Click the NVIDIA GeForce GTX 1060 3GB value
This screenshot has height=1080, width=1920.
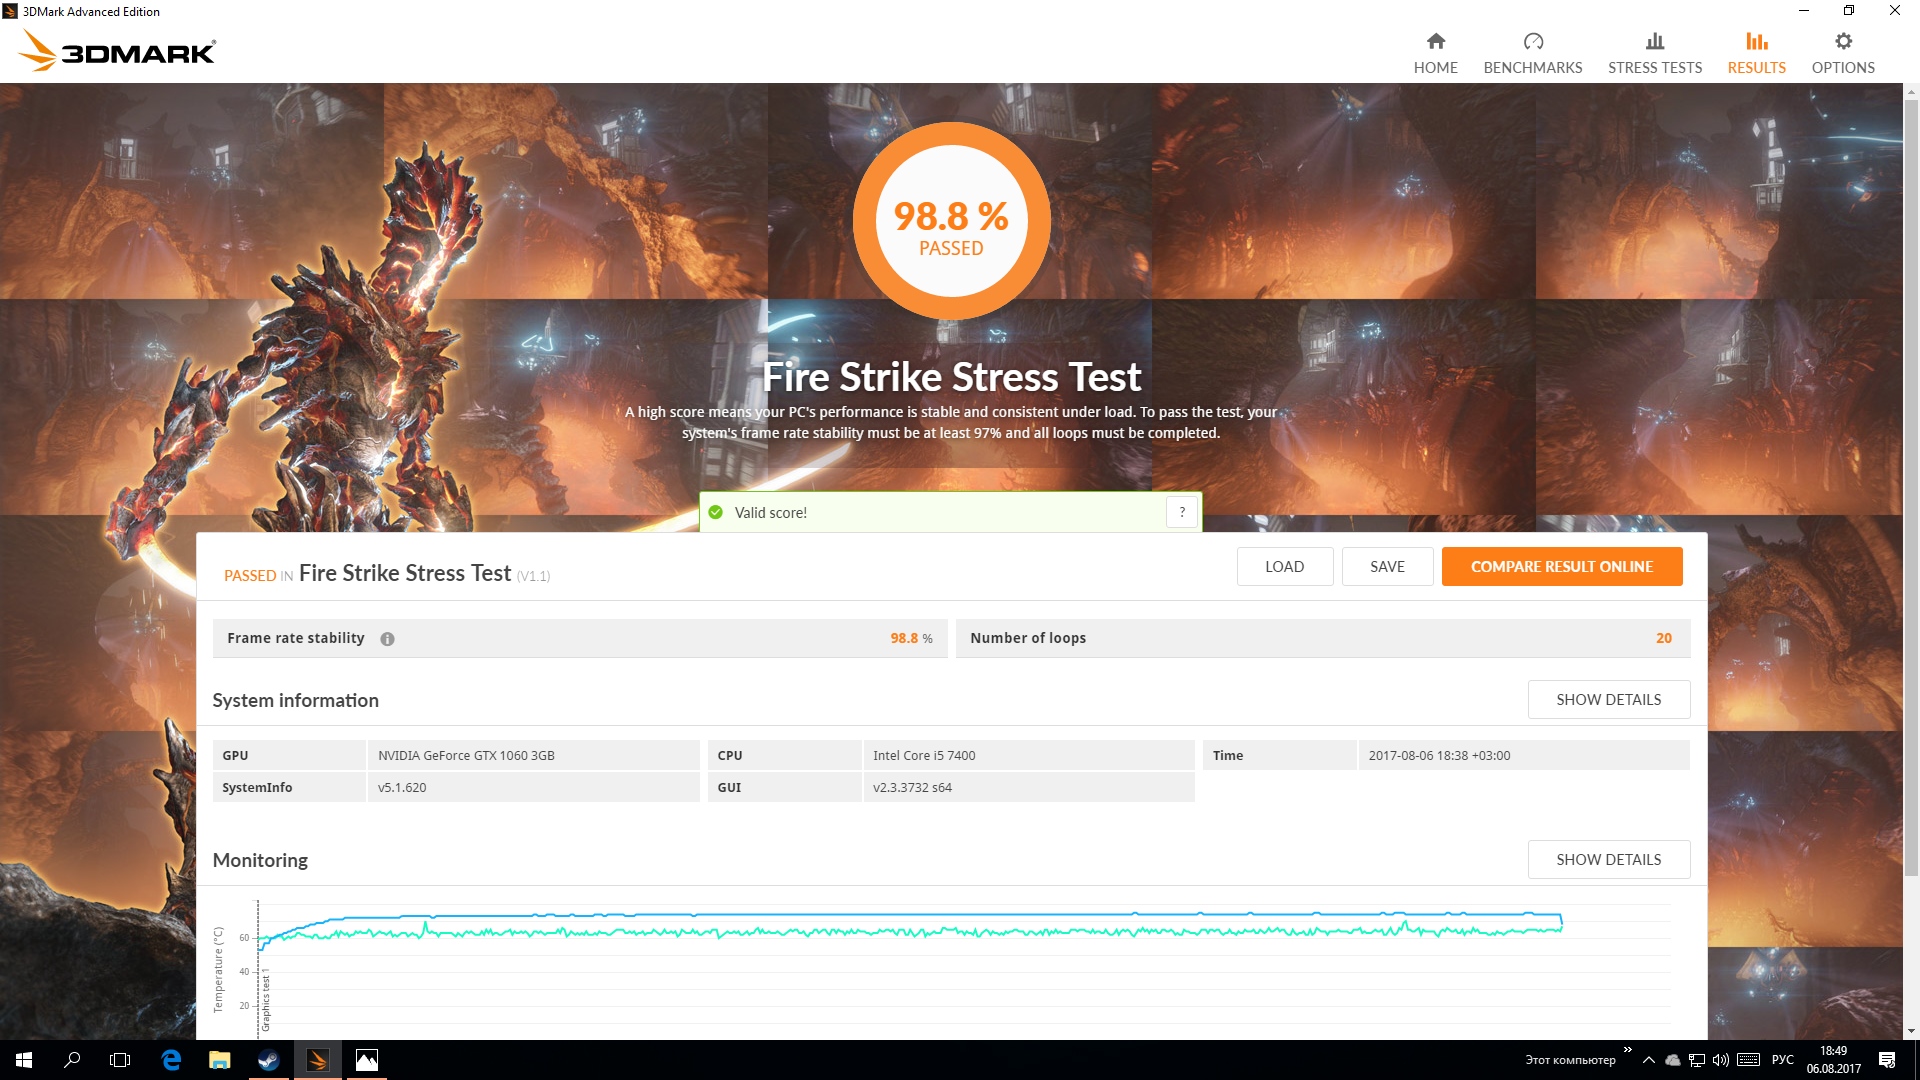point(466,756)
